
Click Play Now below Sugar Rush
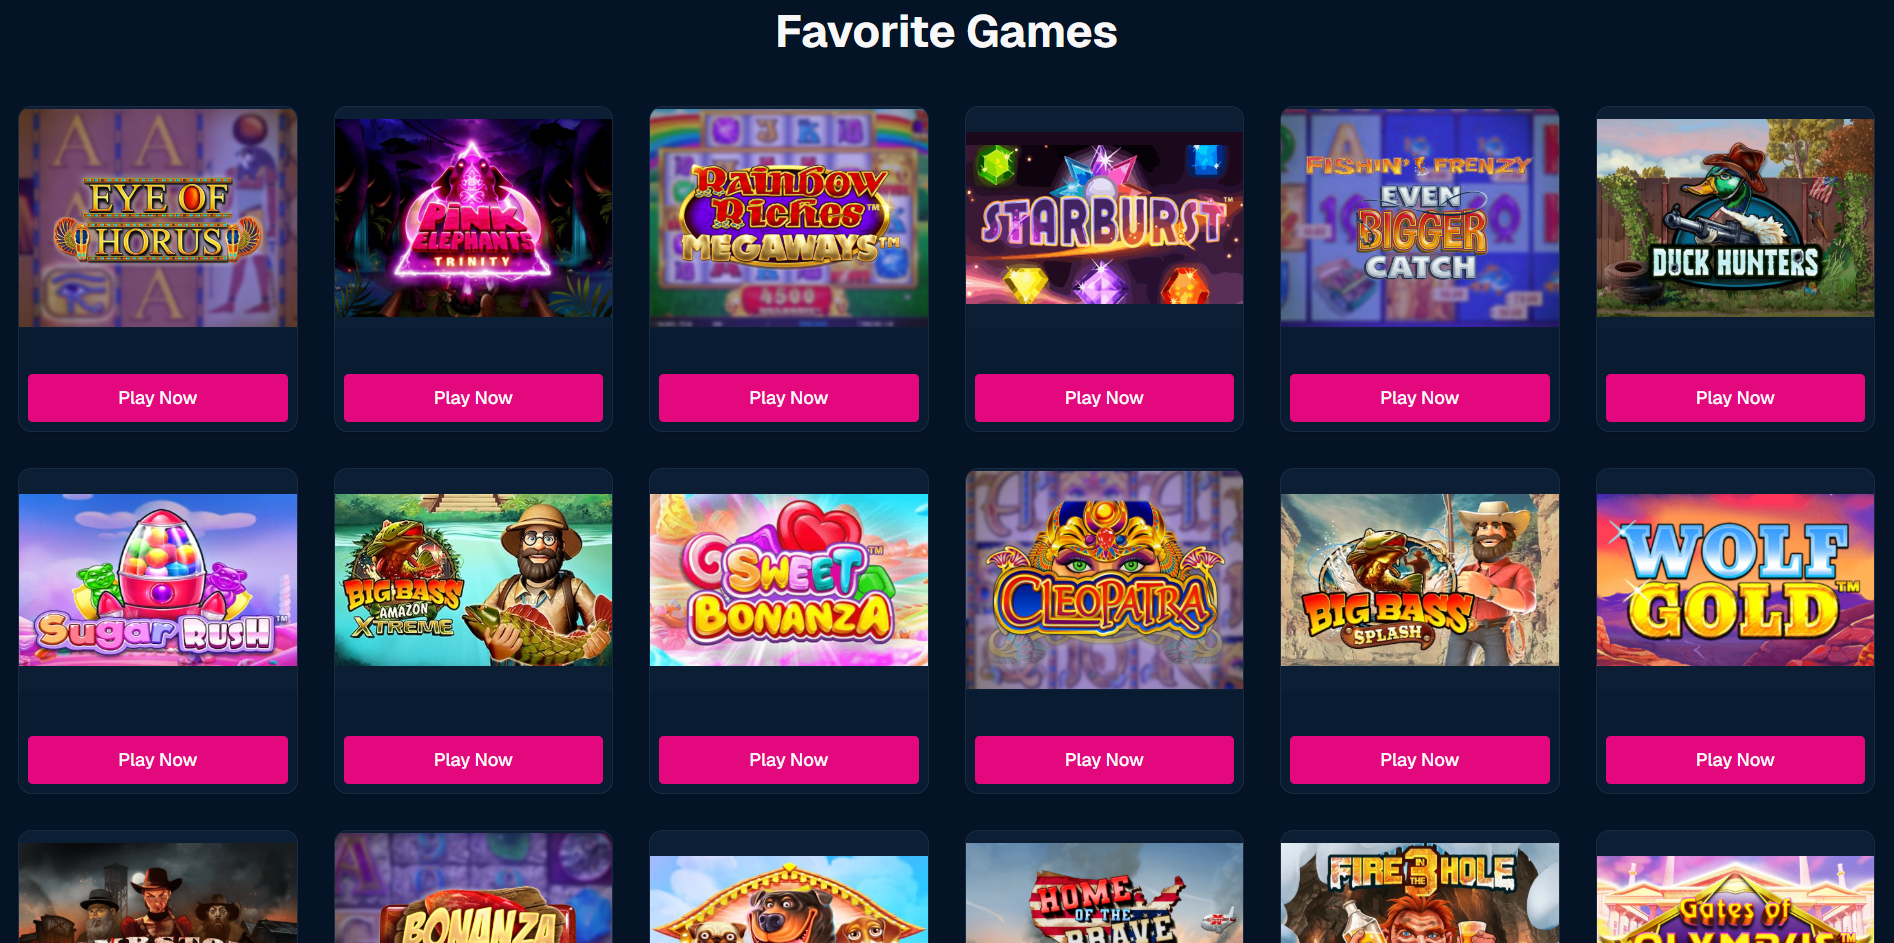click(158, 760)
